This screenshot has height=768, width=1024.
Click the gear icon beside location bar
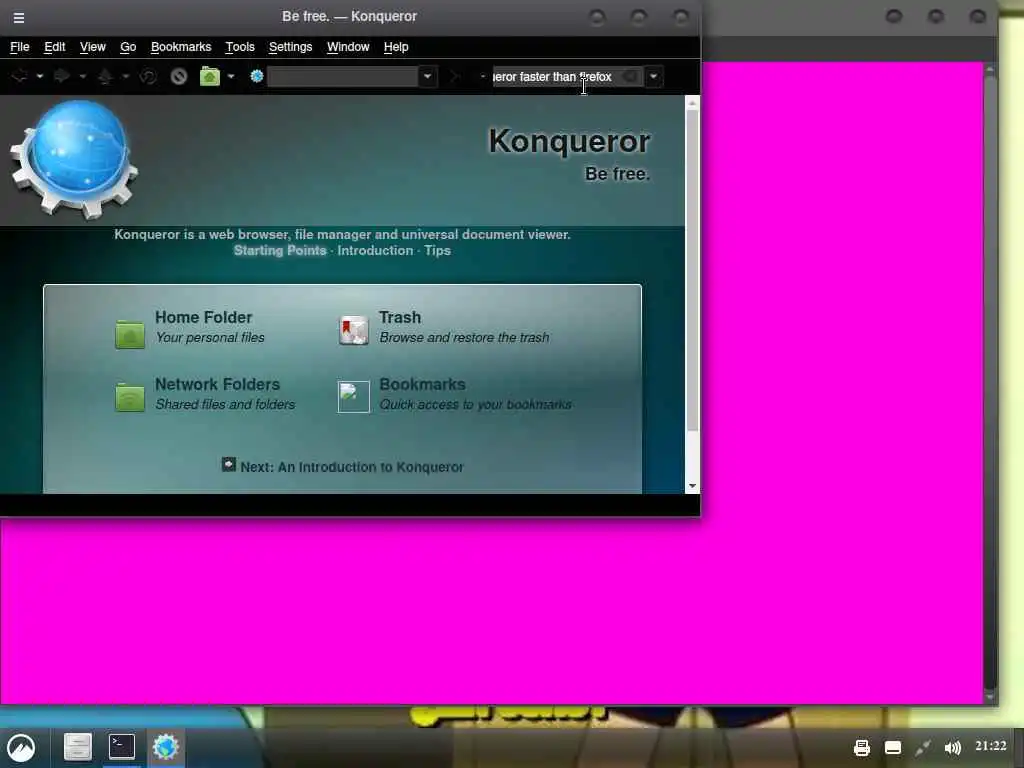[x=257, y=76]
